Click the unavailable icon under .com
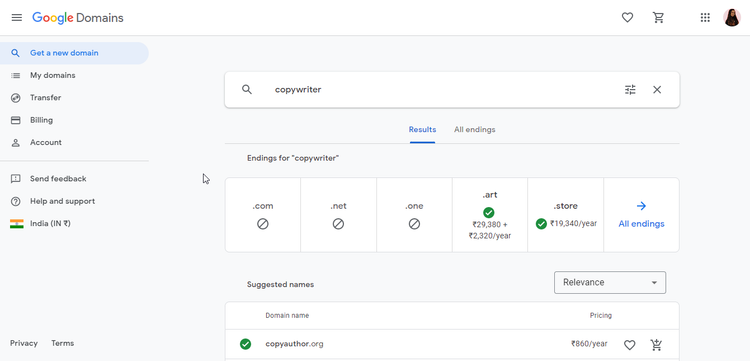Image resolution: width=750 pixels, height=361 pixels. point(263,224)
